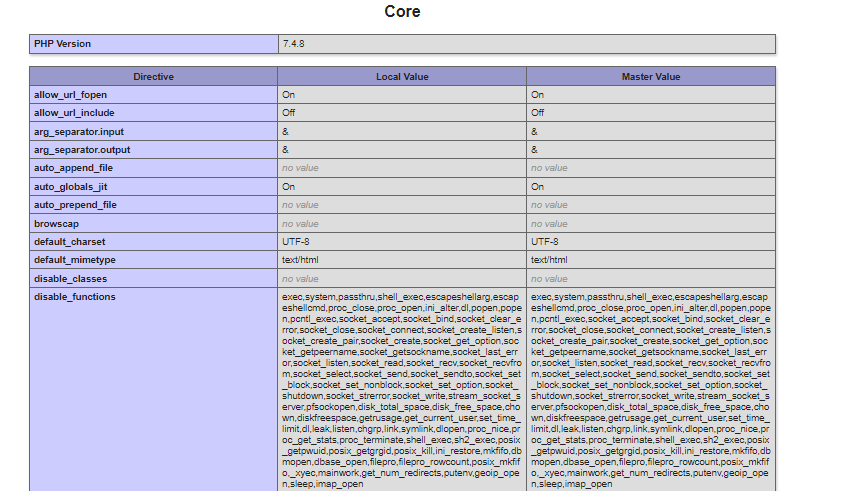This screenshot has height=491, width=867.
Task: Click the arg_separator.input directive name
Action: tap(79, 131)
